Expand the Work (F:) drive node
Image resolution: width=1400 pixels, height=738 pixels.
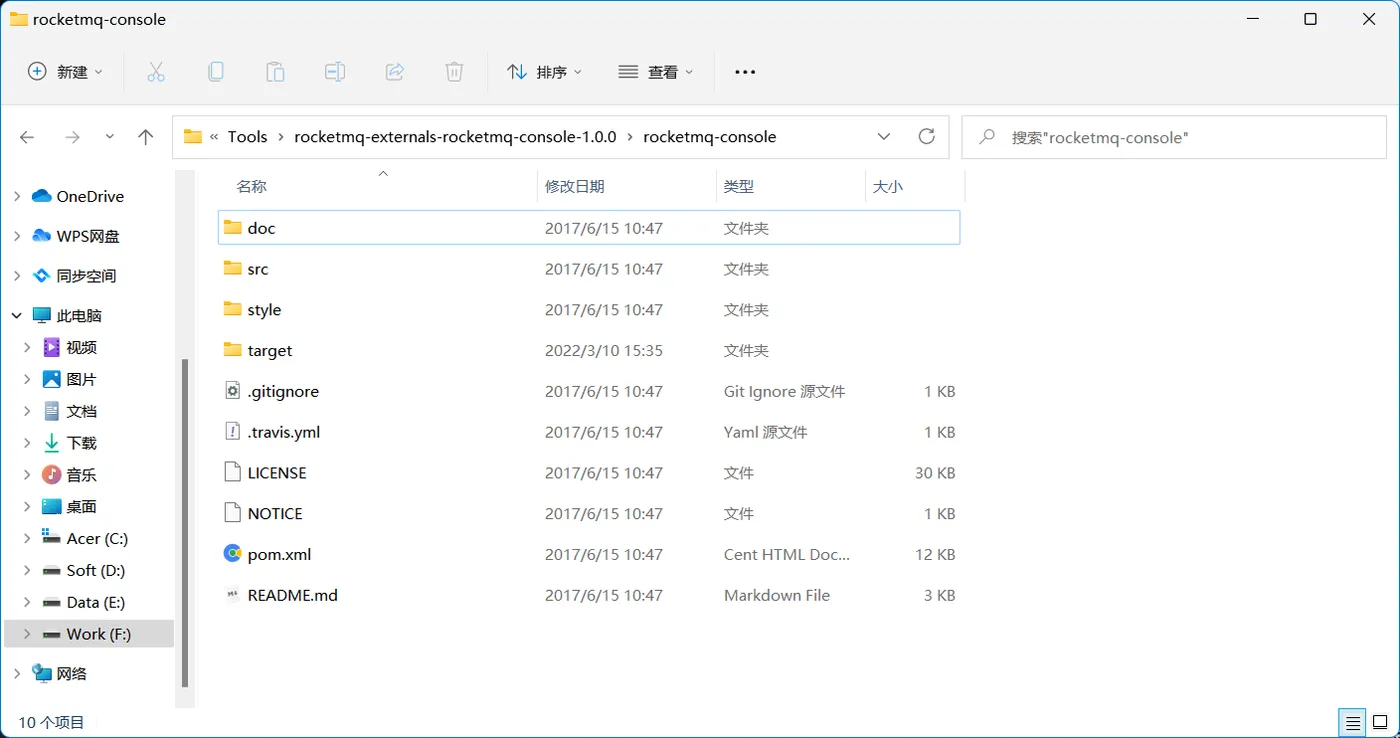[27, 634]
